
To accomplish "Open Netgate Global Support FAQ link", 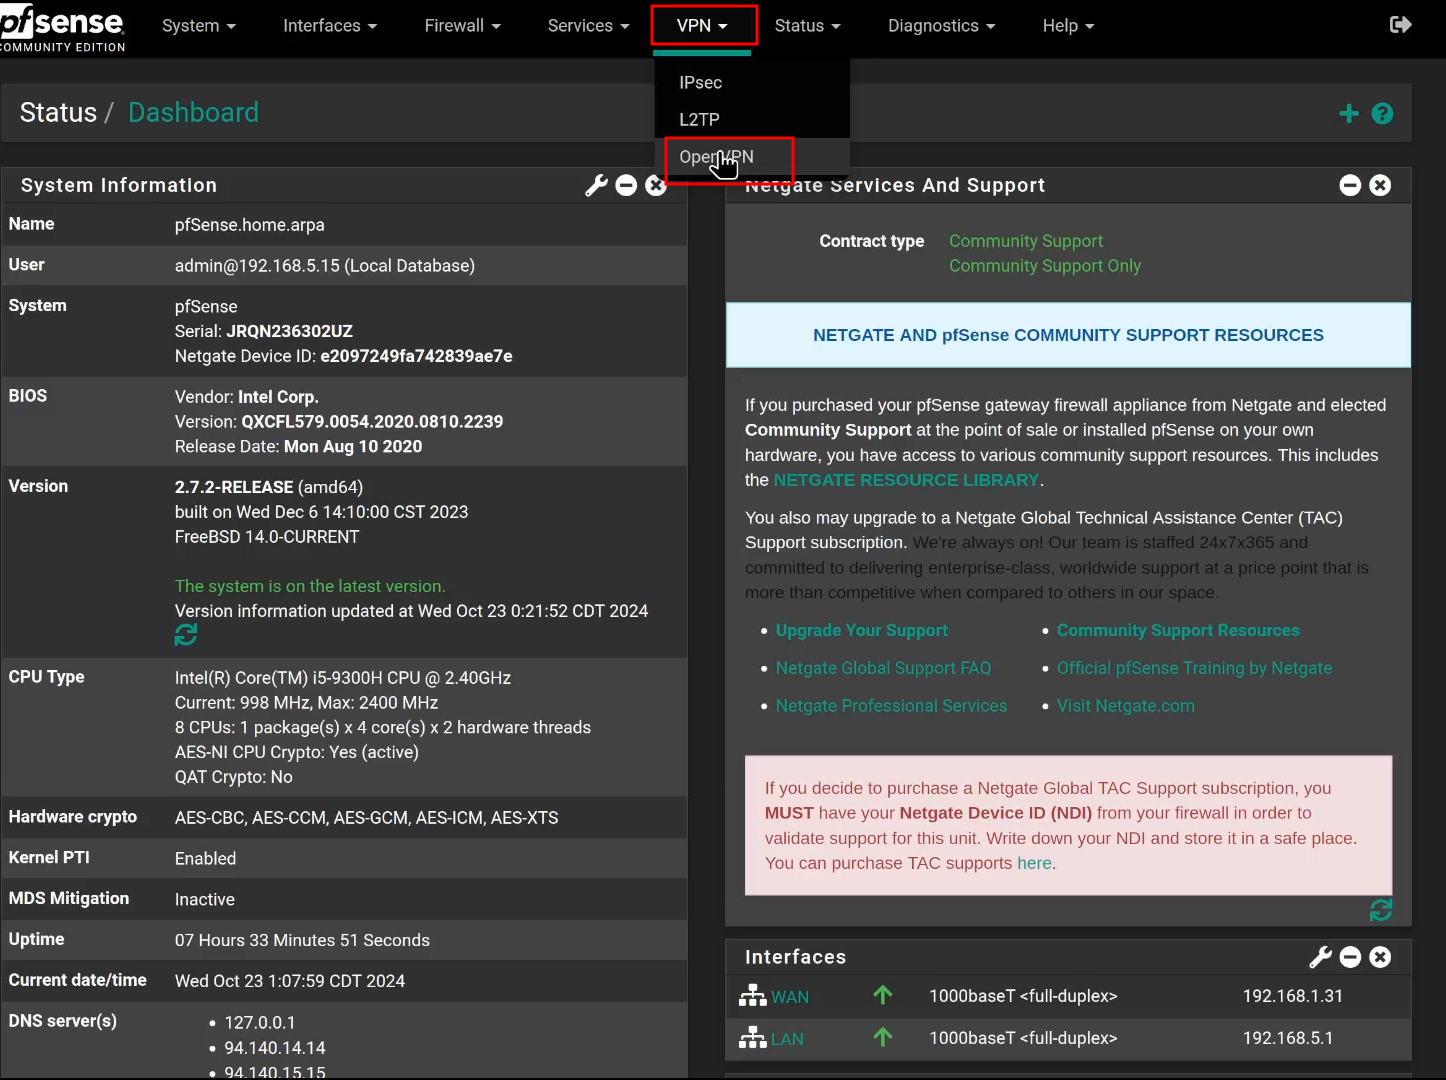I will coord(884,668).
